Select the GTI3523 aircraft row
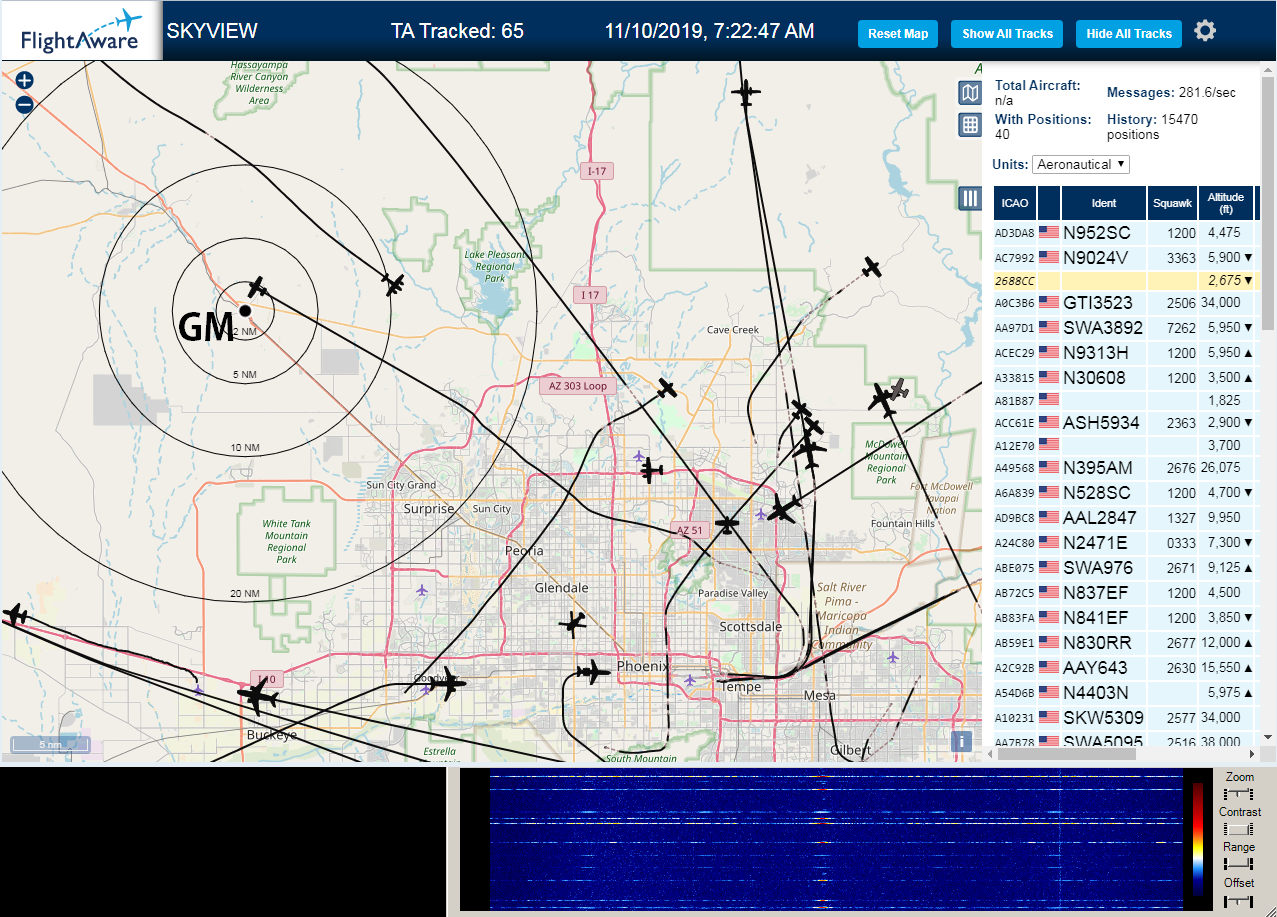This screenshot has height=917, width=1277. click(1125, 303)
